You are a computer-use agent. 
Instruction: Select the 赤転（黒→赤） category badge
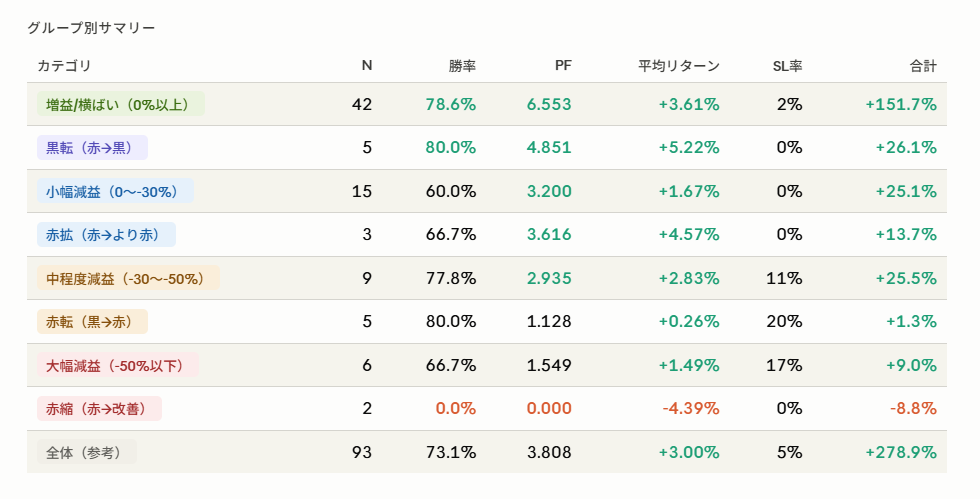[x=92, y=321]
